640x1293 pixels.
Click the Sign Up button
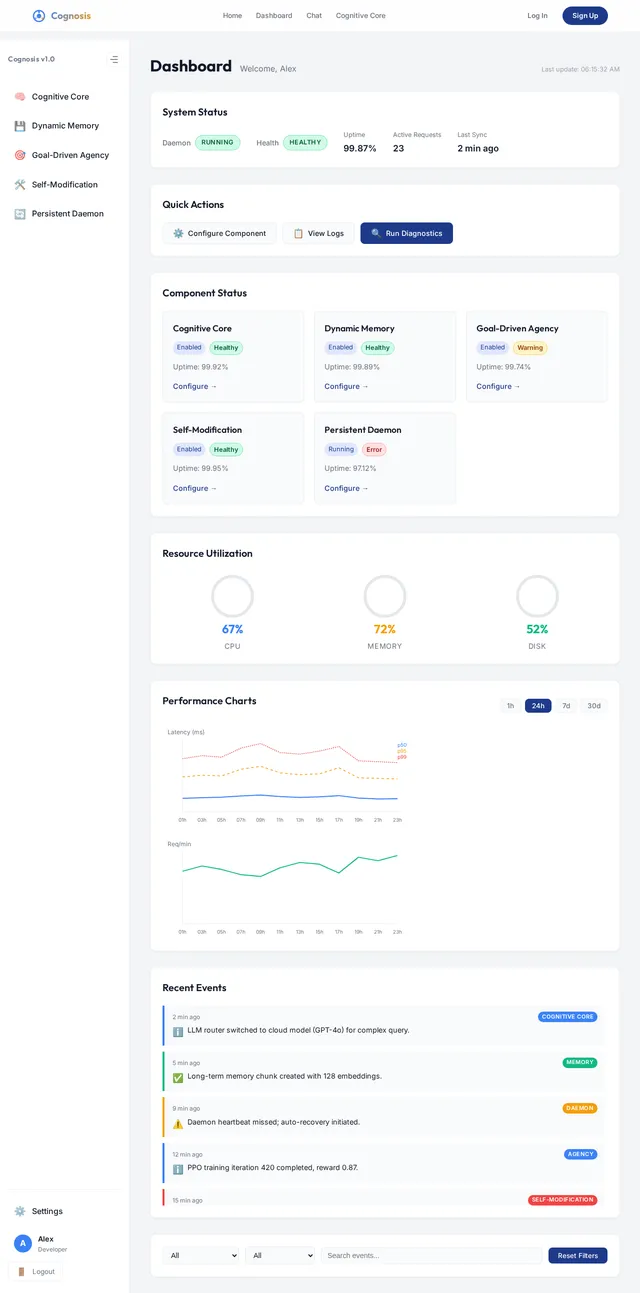(585, 16)
